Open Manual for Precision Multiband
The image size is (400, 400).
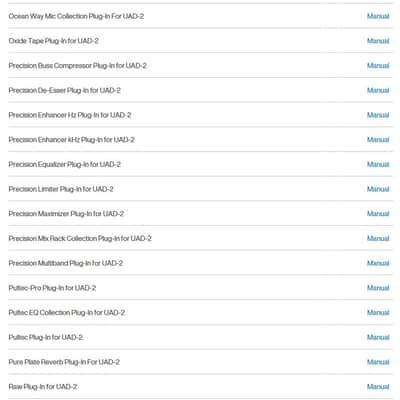tap(378, 263)
